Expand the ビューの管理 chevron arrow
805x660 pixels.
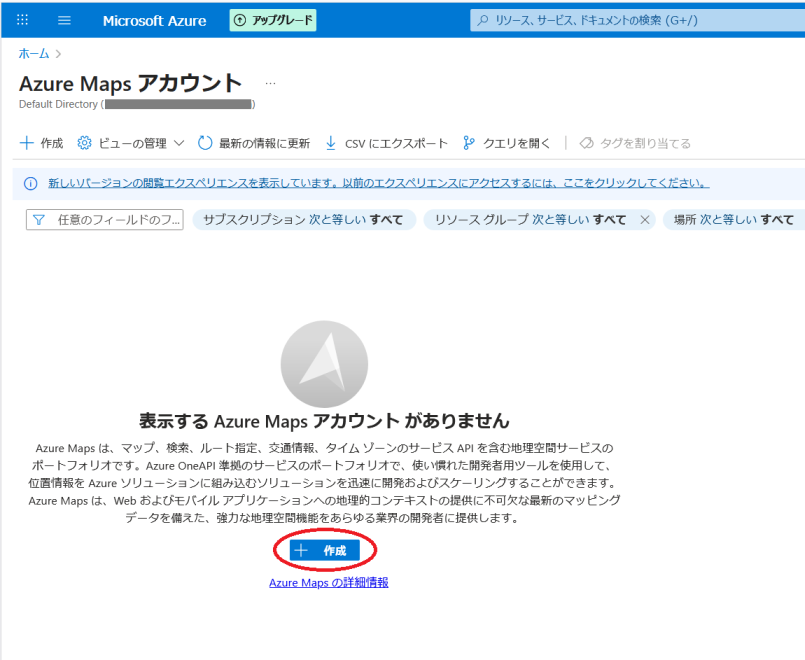(x=179, y=143)
